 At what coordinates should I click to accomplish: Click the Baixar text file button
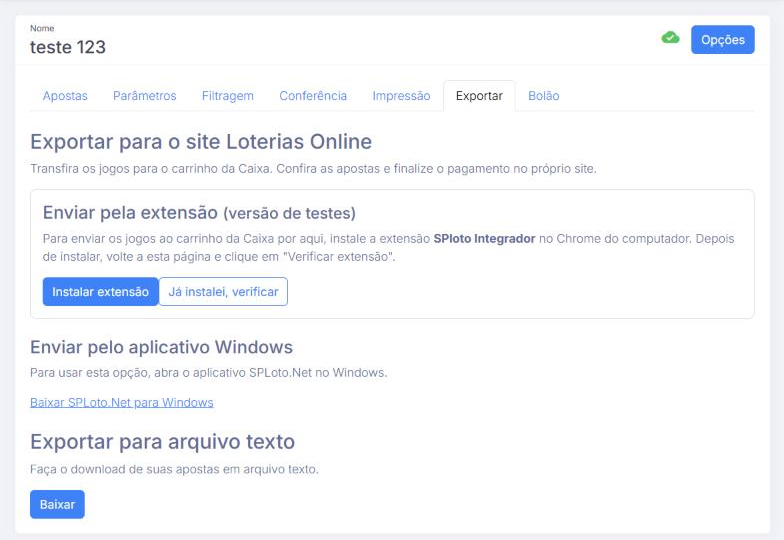click(x=57, y=504)
